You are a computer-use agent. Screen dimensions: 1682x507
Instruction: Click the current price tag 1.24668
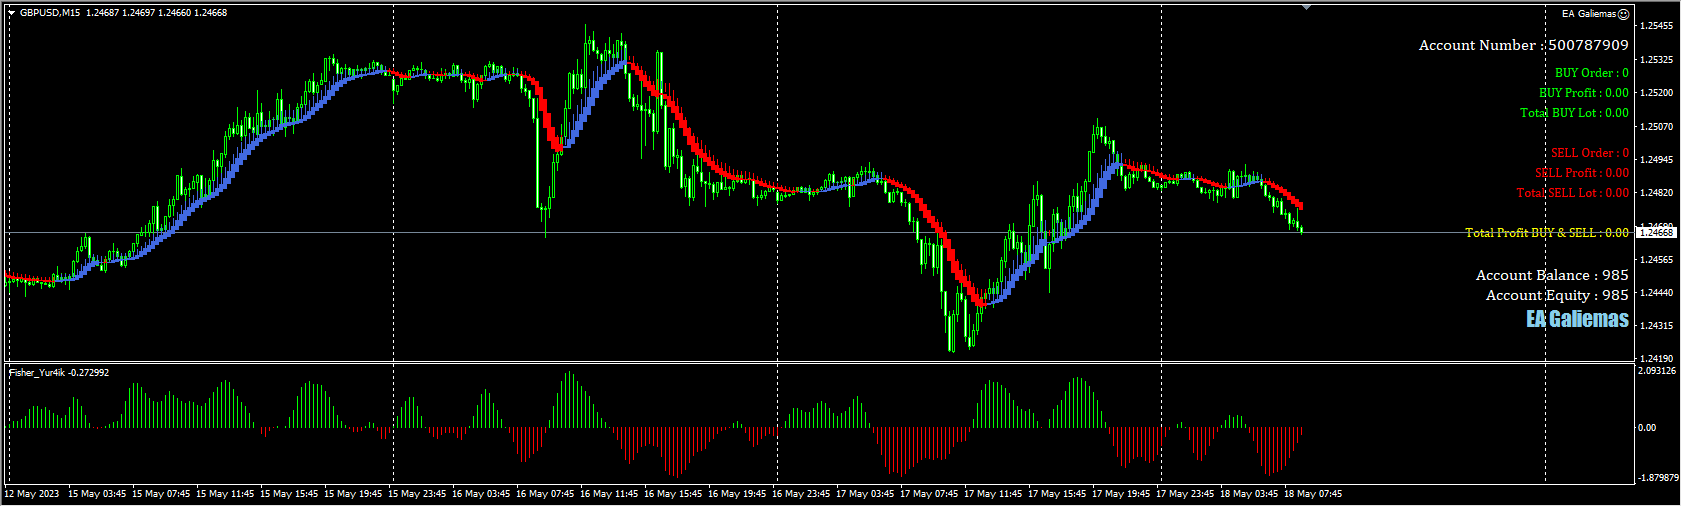[1656, 232]
